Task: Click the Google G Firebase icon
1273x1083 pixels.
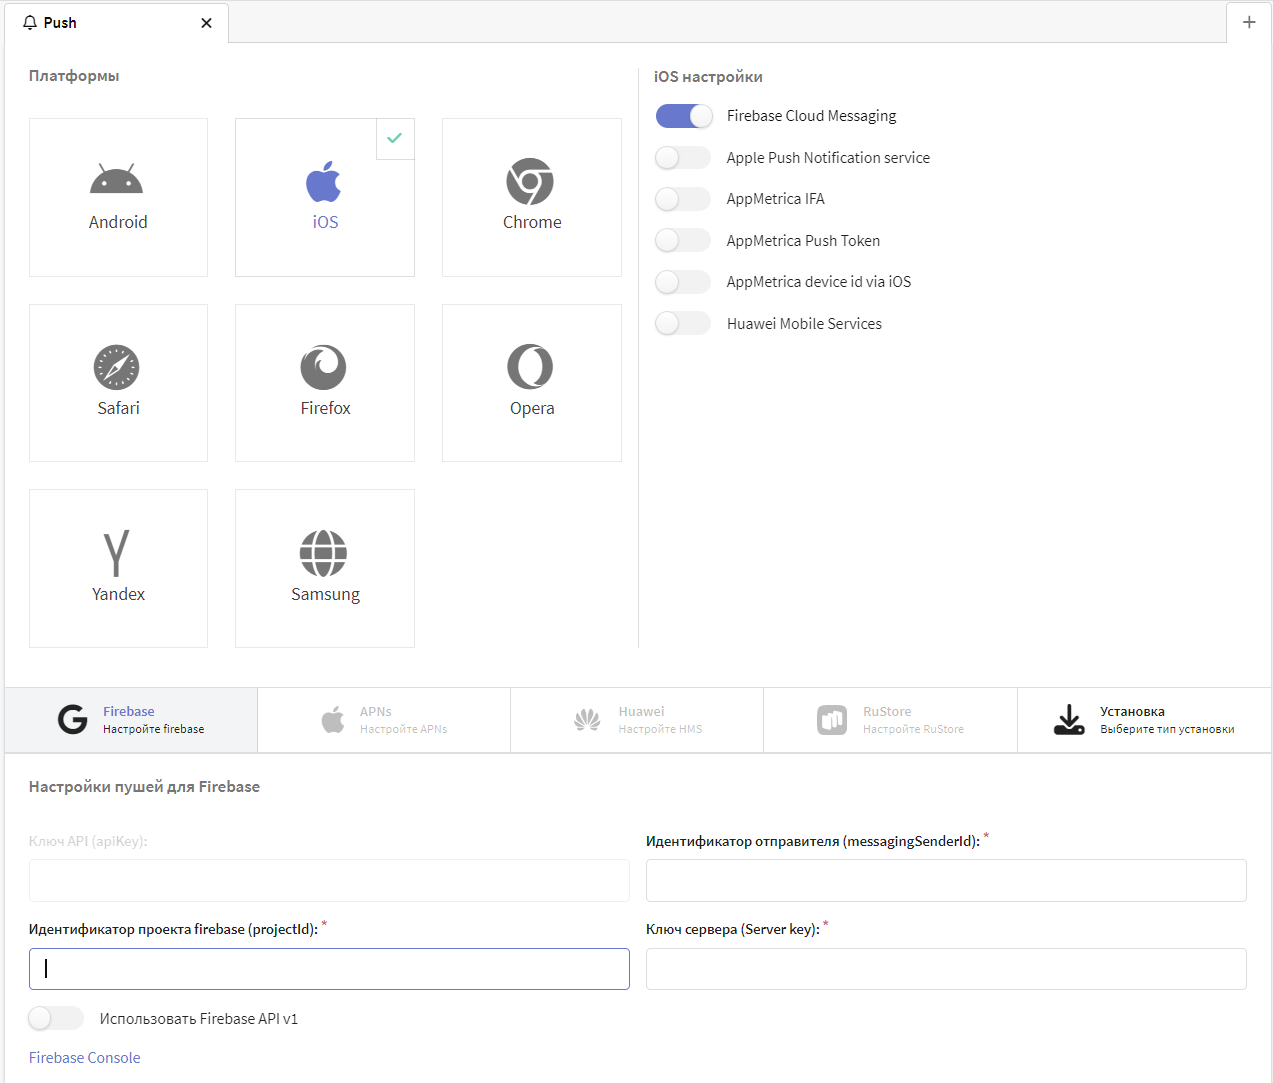Action: (73, 719)
